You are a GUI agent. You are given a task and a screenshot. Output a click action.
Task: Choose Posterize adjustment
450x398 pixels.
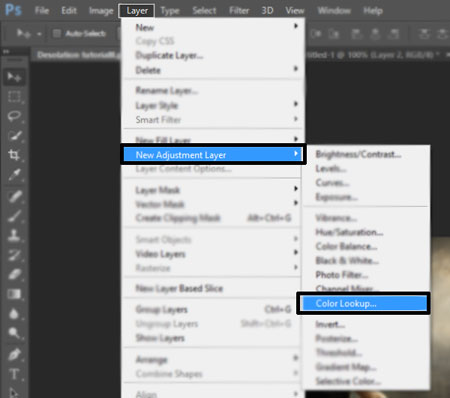coord(366,338)
